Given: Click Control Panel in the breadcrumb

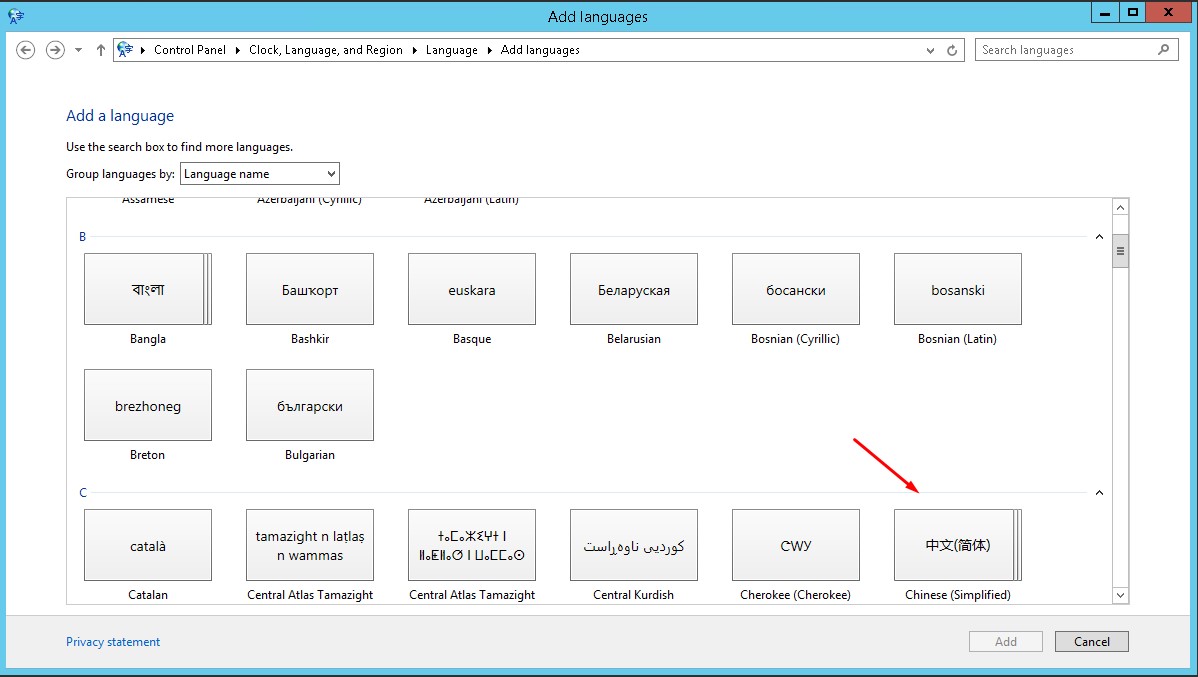Looking at the screenshot, I should pos(190,50).
